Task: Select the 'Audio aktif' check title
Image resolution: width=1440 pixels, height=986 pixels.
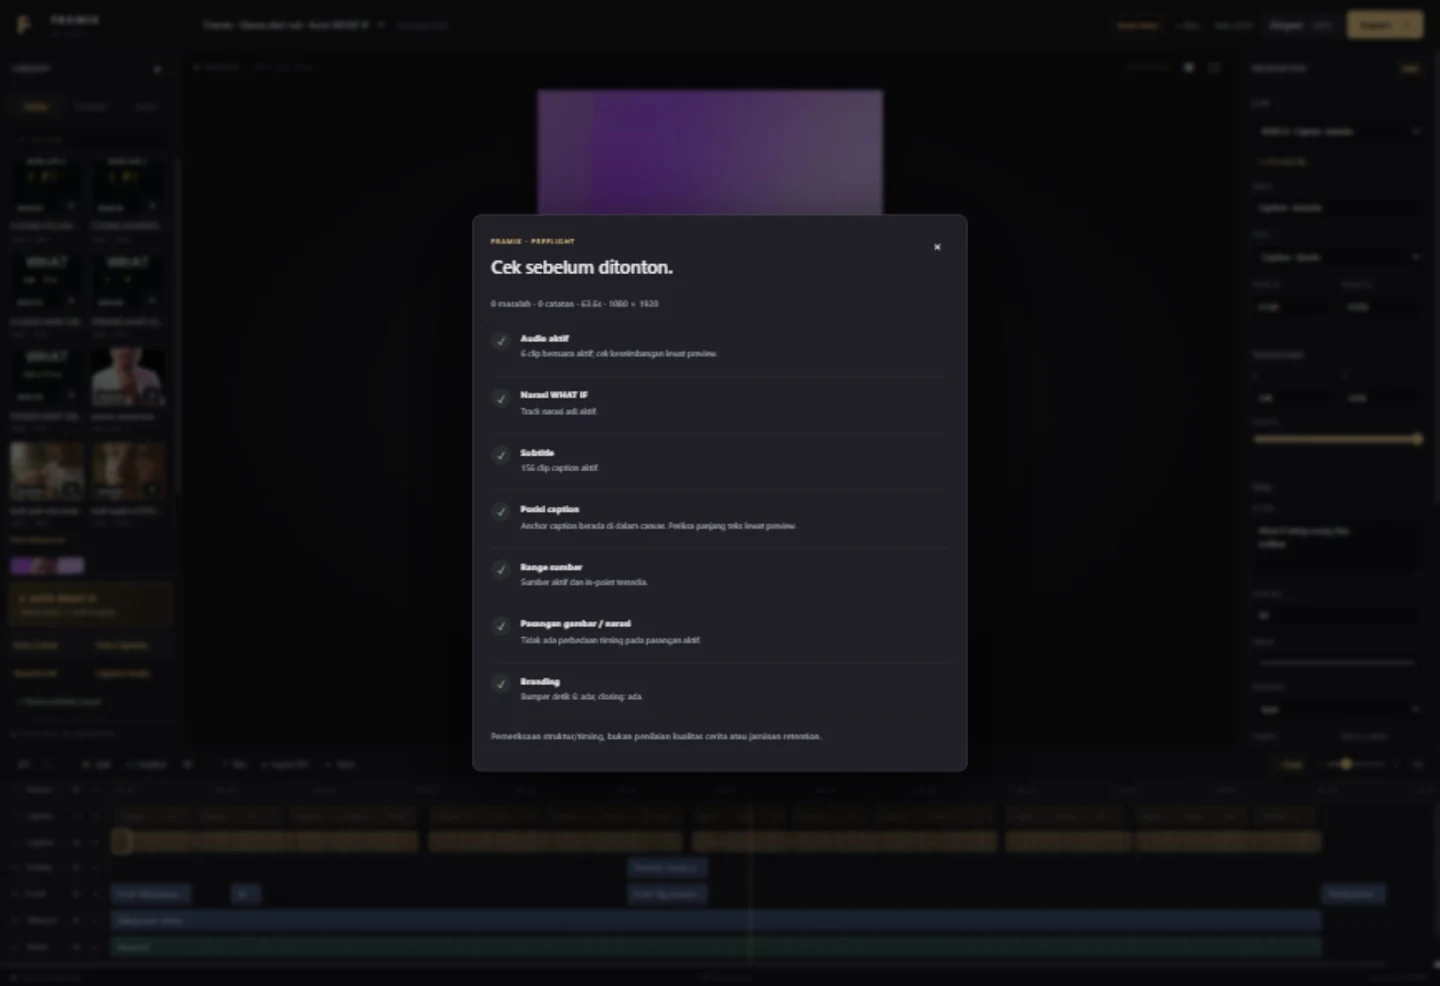Action: coord(544,338)
